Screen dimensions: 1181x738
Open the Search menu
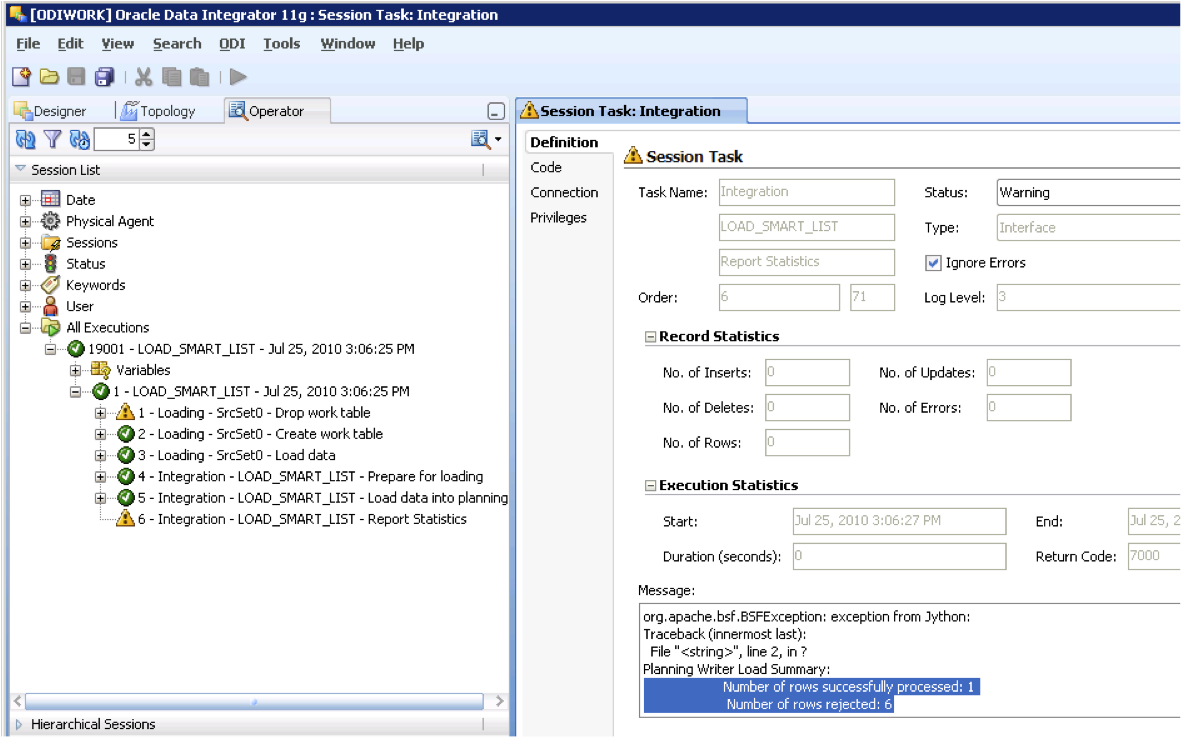177,44
